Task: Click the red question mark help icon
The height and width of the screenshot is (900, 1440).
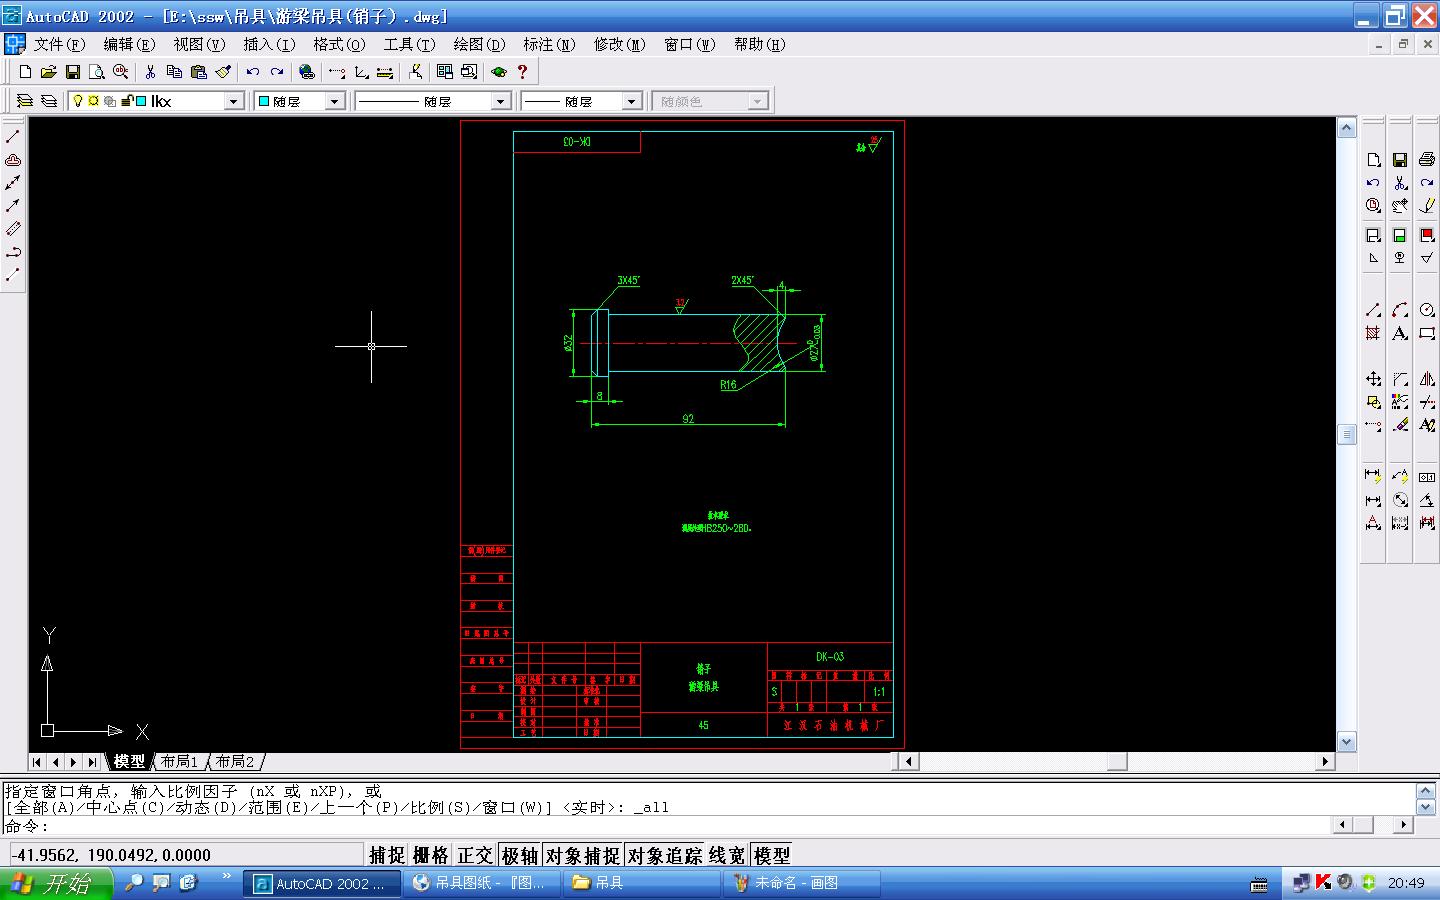Action: click(x=522, y=72)
